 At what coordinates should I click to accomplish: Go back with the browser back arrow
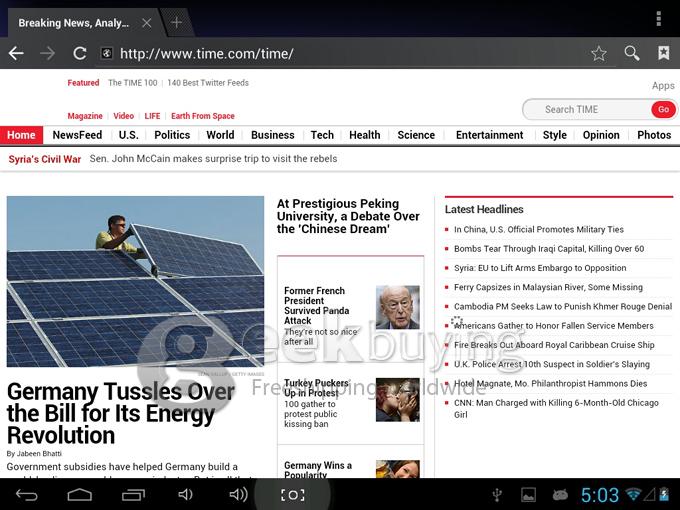click(x=16, y=54)
